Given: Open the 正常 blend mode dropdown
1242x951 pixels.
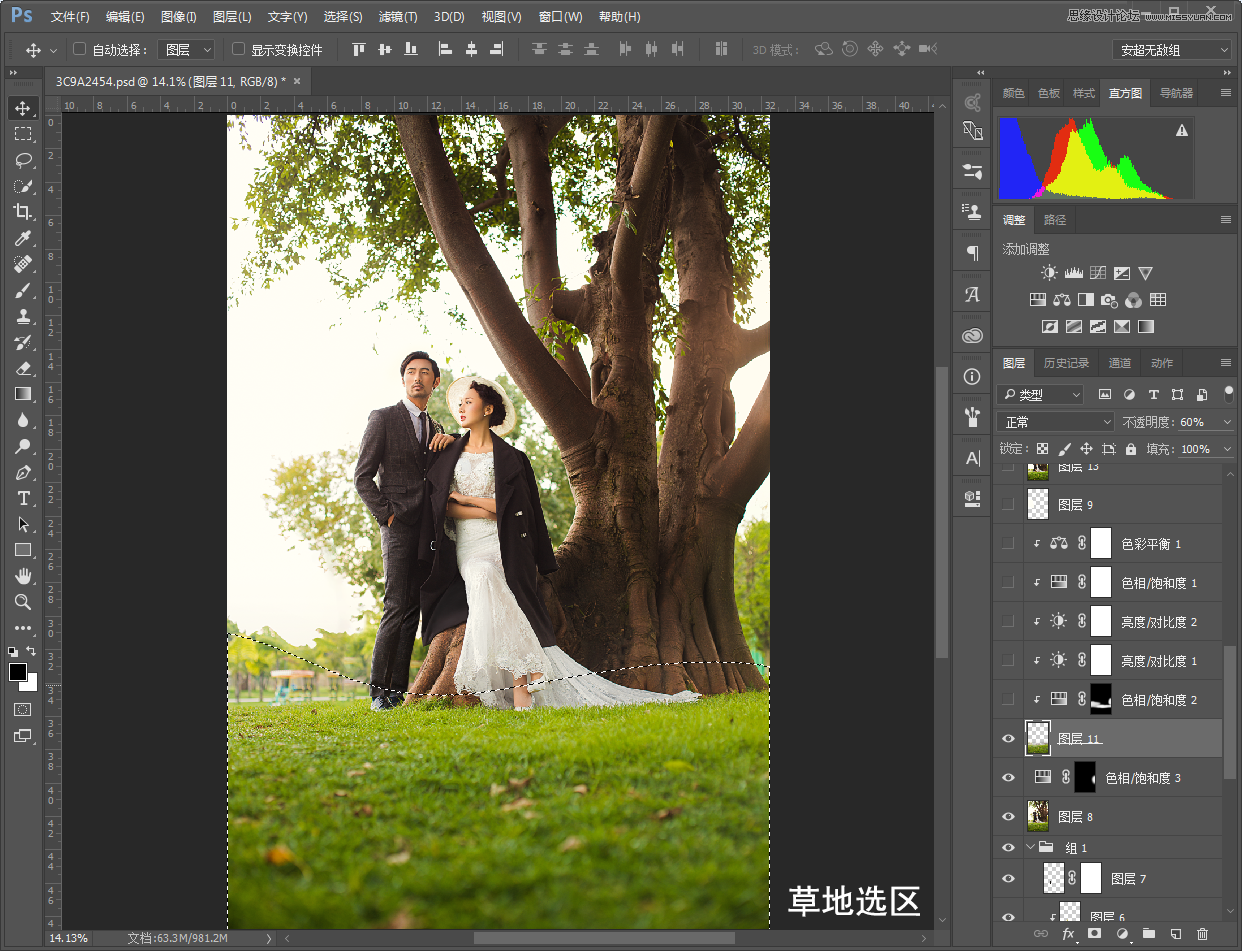Looking at the screenshot, I should point(1055,422).
